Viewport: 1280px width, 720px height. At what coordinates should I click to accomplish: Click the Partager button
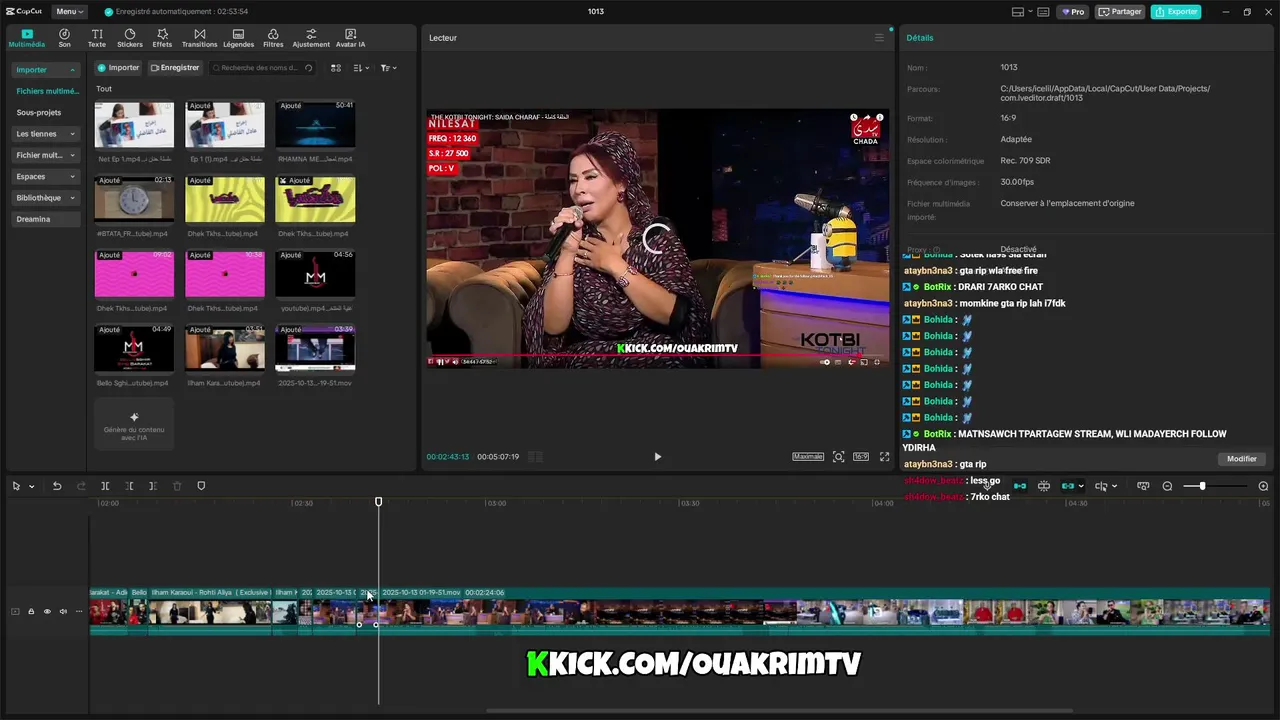(x=1119, y=12)
